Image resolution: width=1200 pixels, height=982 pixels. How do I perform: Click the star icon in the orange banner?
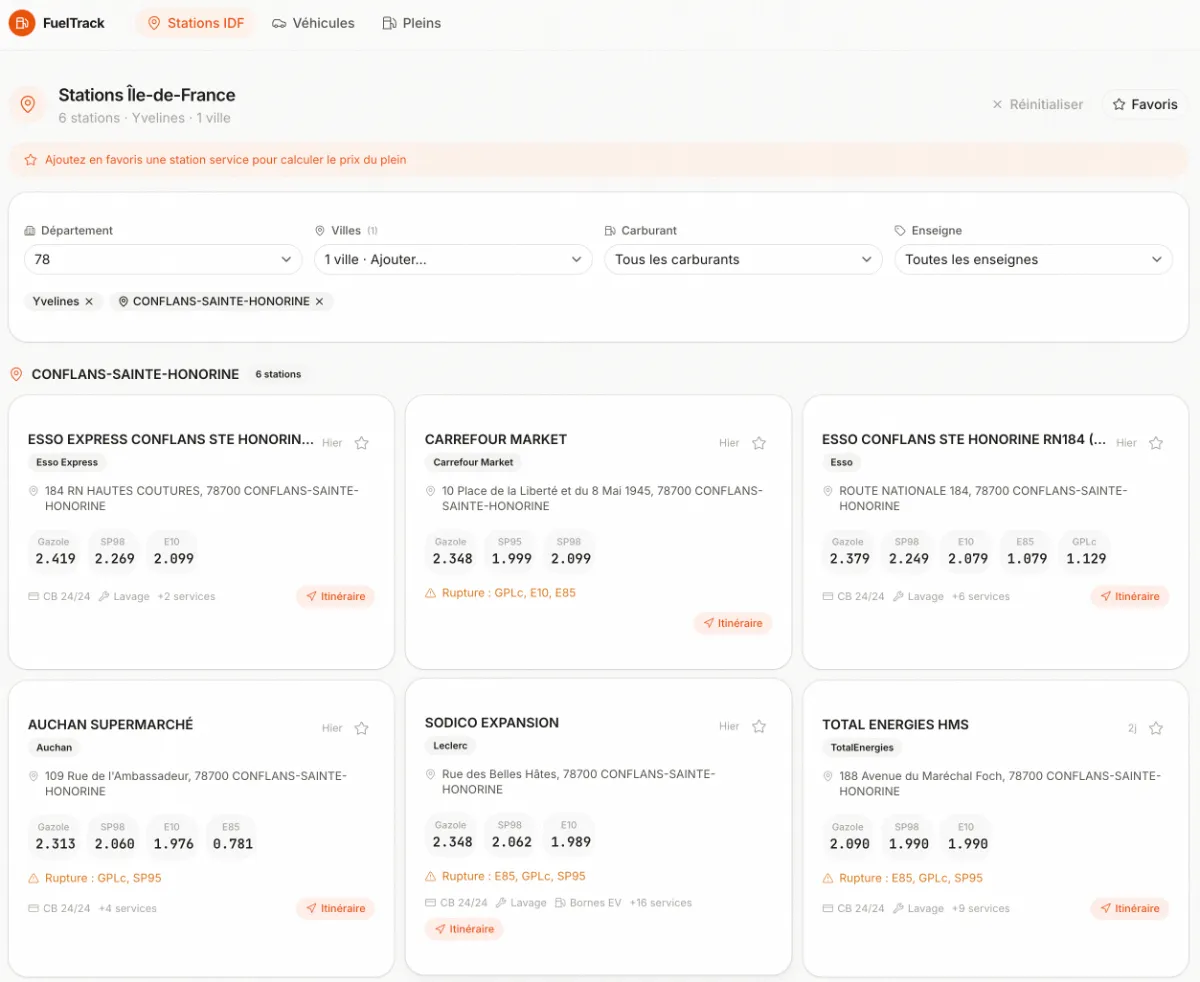pos(29,159)
